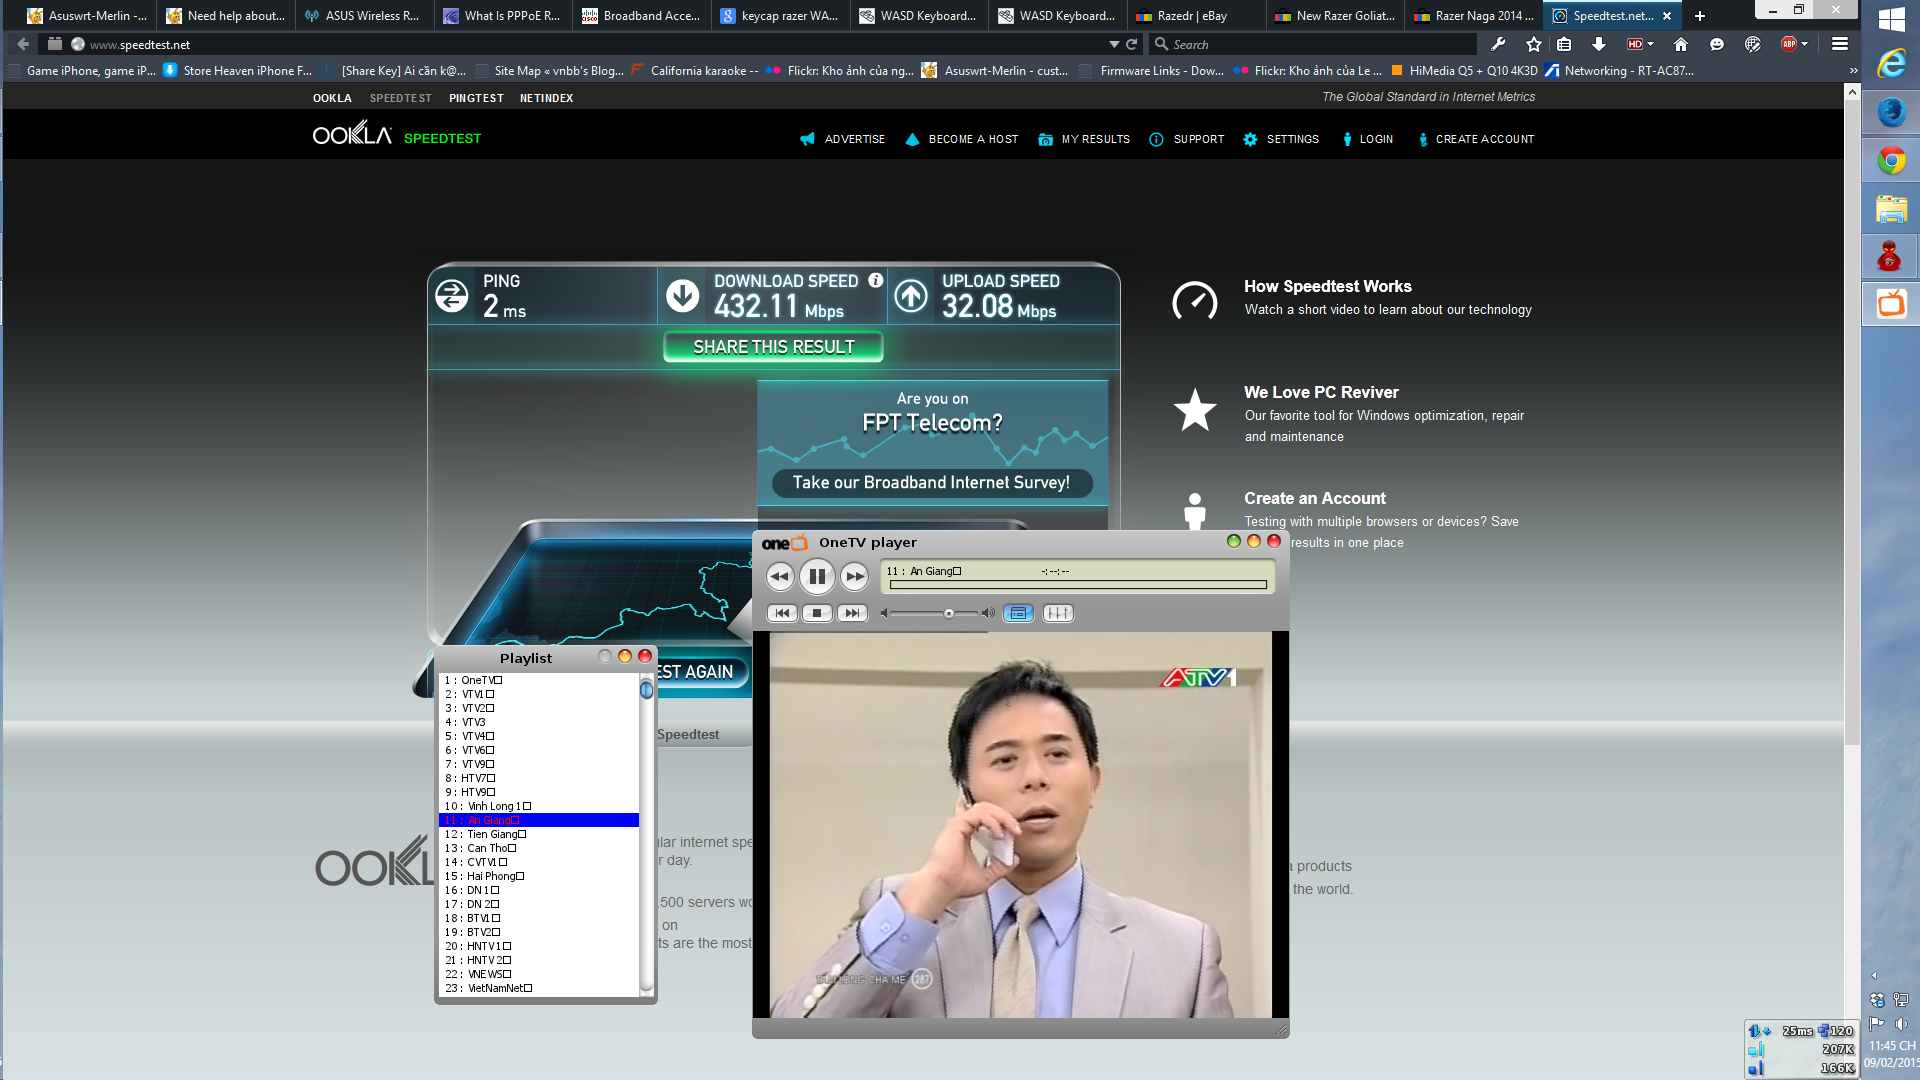
Task: Switch to PINGTEST site tab
Action: tap(476, 98)
